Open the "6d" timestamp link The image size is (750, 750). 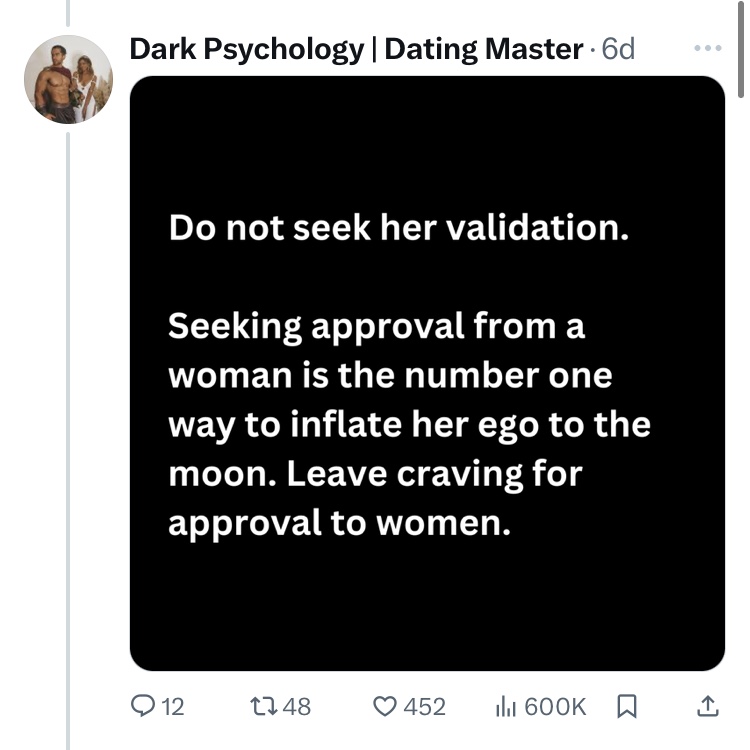tap(618, 48)
